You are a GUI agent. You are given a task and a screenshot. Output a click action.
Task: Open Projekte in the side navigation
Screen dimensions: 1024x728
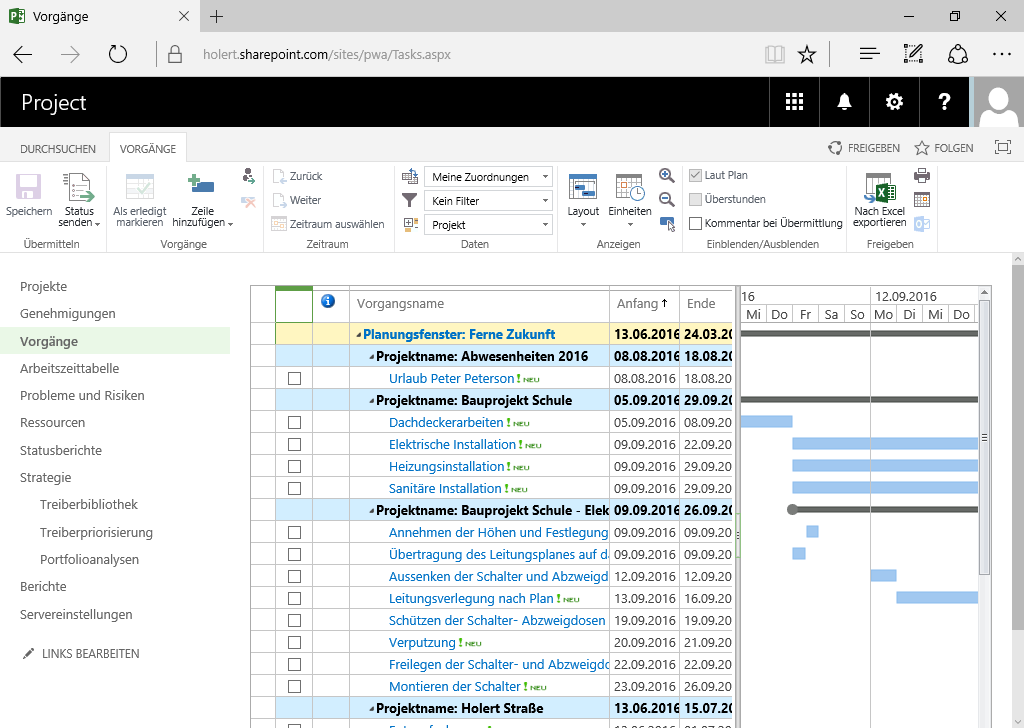pyautogui.click(x=43, y=287)
